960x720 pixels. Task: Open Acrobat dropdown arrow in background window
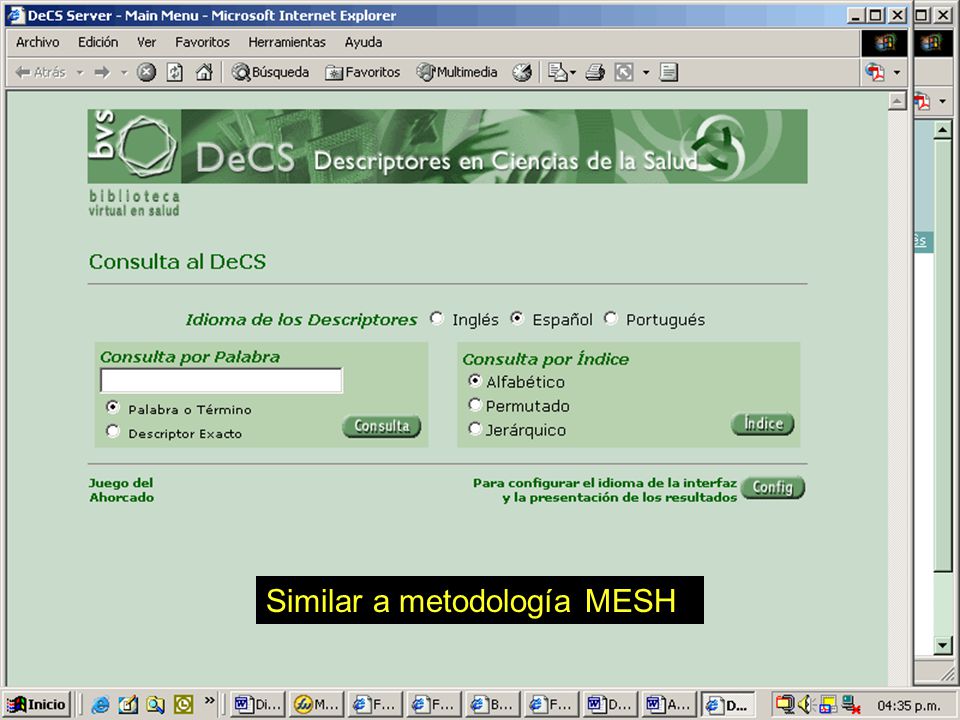coord(943,101)
